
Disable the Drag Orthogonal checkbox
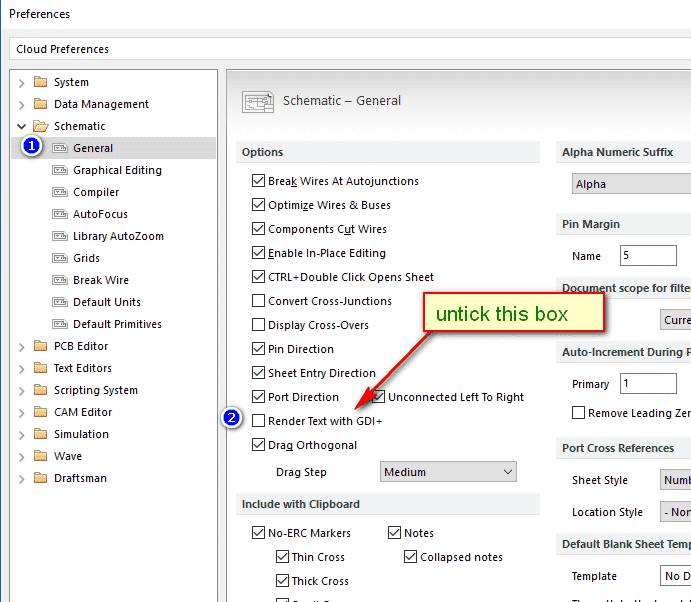tap(259, 445)
